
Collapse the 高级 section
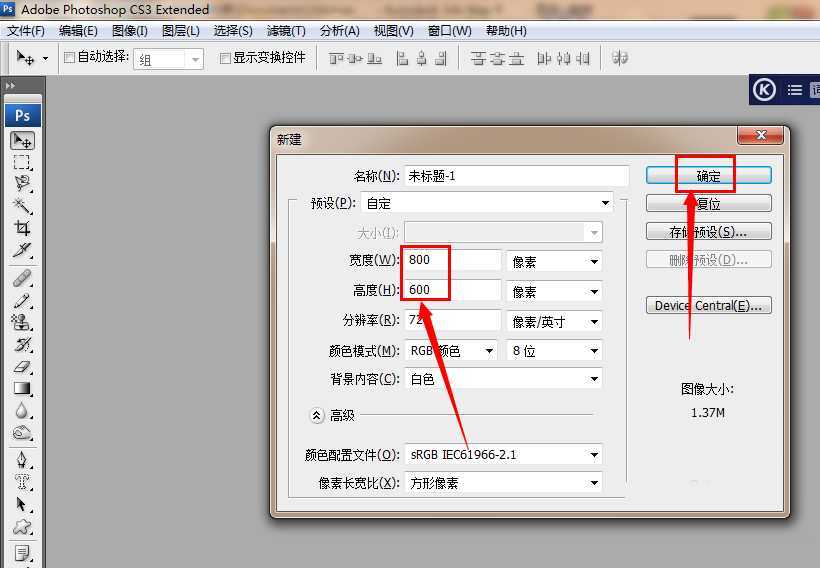coord(316,415)
